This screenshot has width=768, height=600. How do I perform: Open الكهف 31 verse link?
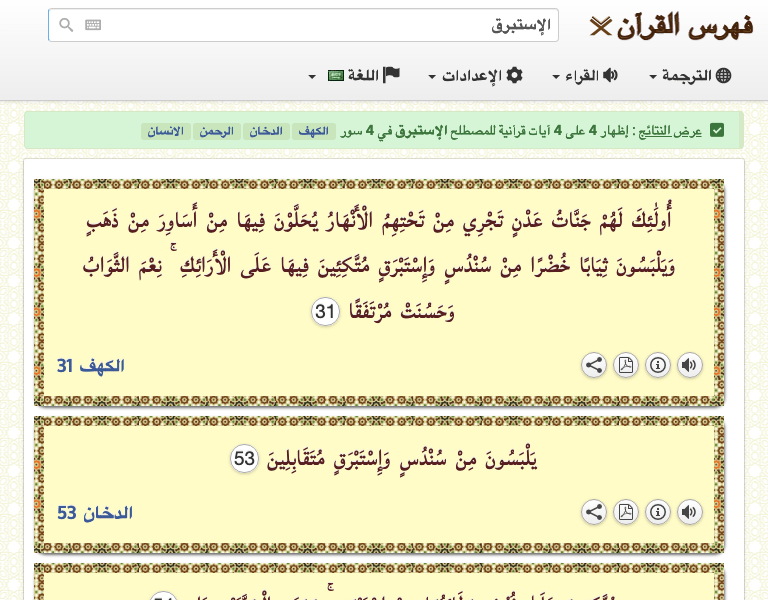(x=91, y=366)
